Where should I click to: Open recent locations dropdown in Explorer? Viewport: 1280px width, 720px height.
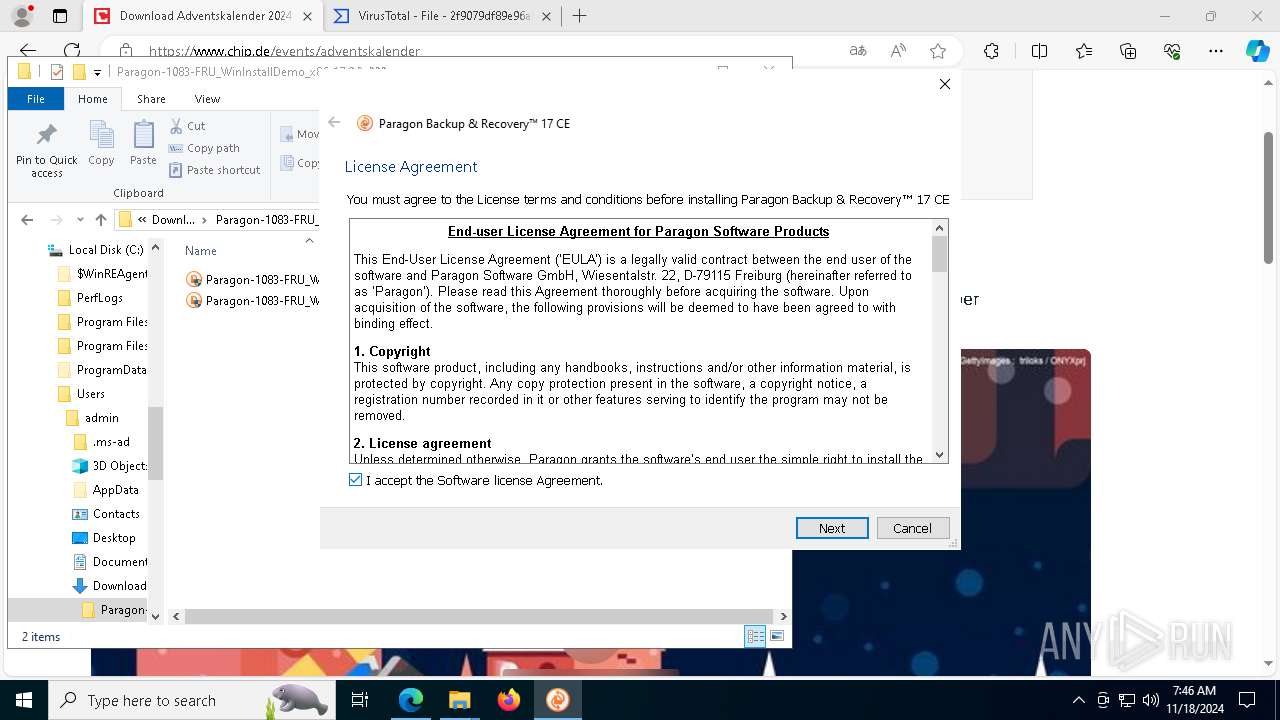pos(79,220)
